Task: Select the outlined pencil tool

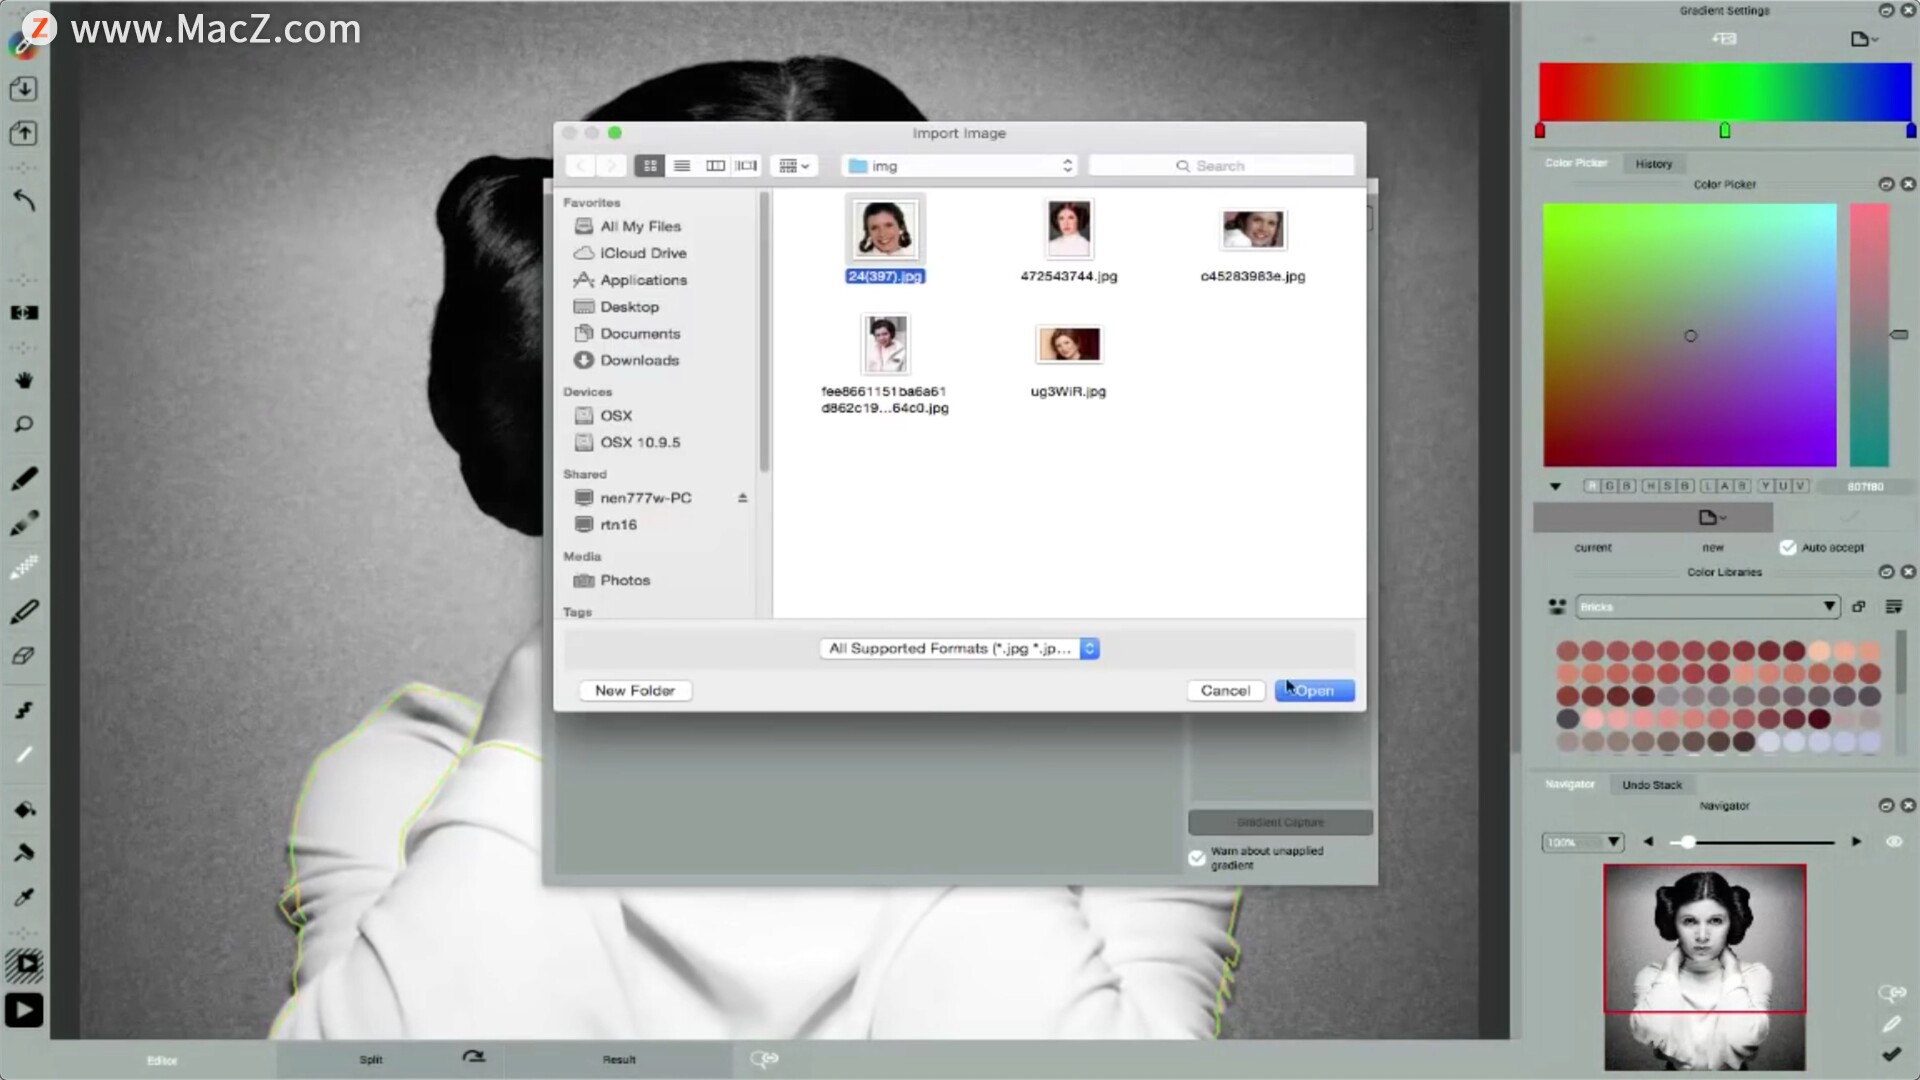Action: [23, 611]
